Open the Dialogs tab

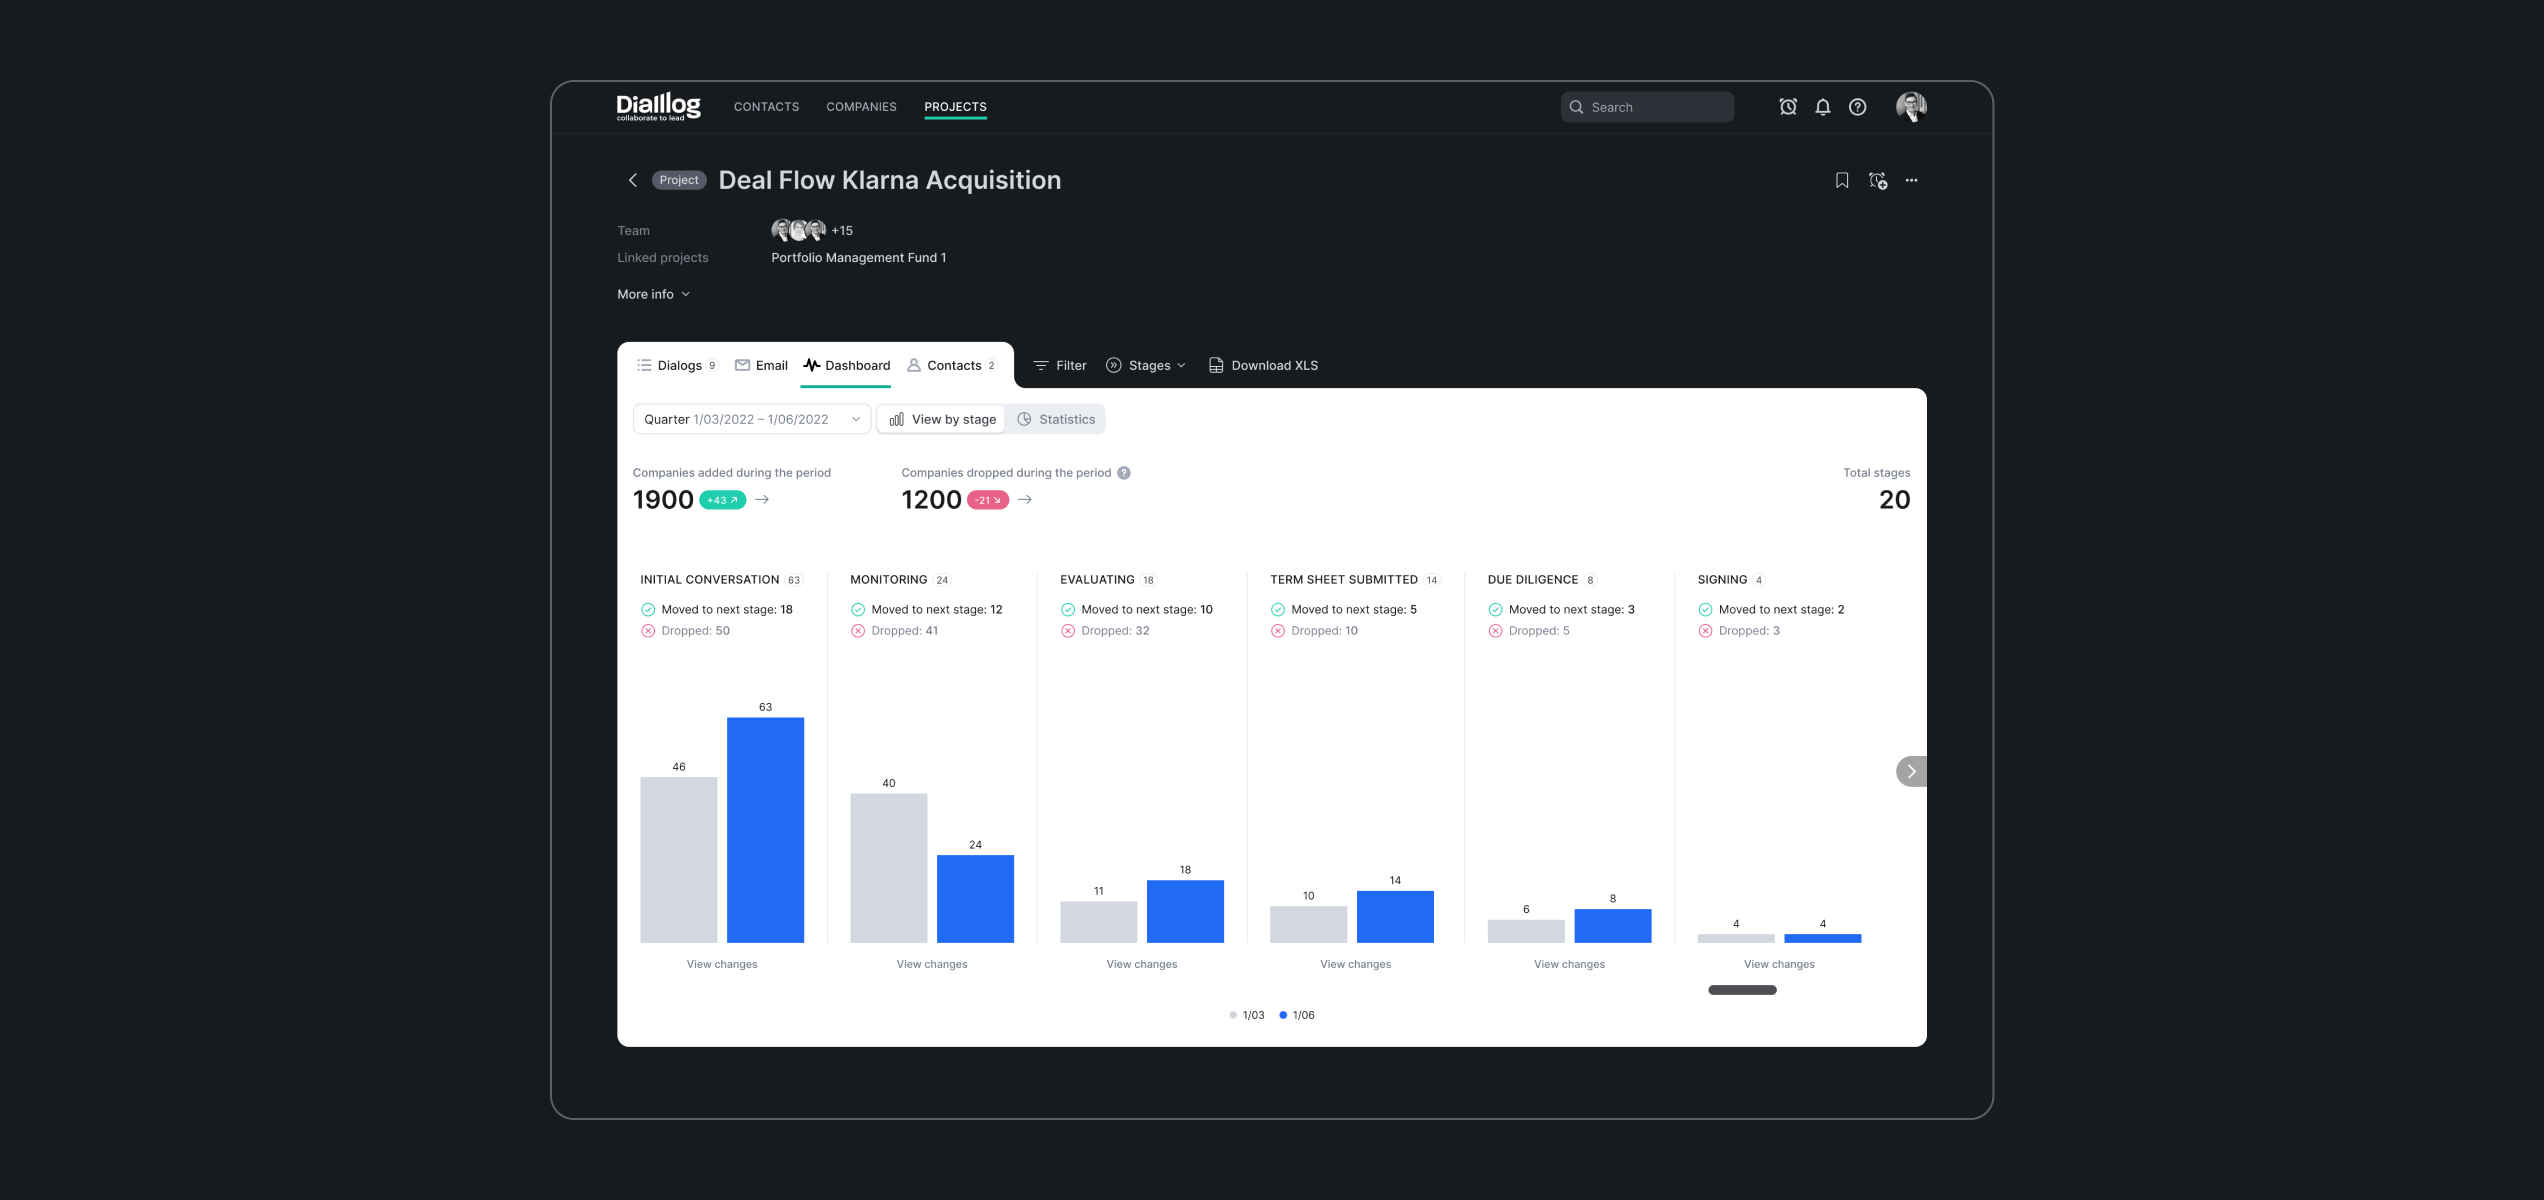point(677,366)
